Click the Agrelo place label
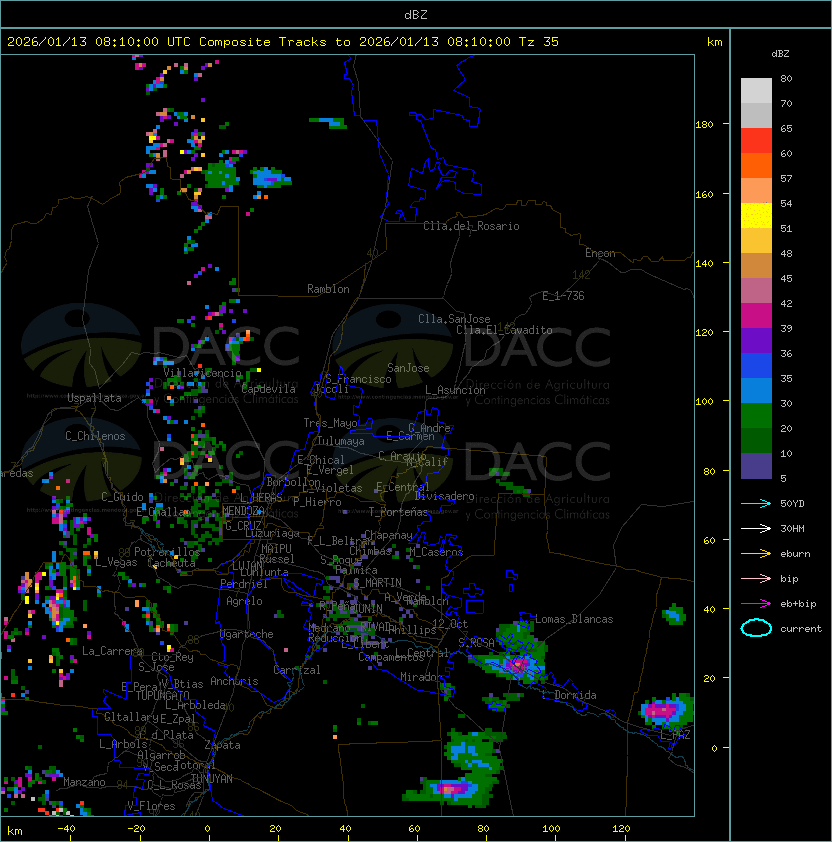 [x=244, y=601]
